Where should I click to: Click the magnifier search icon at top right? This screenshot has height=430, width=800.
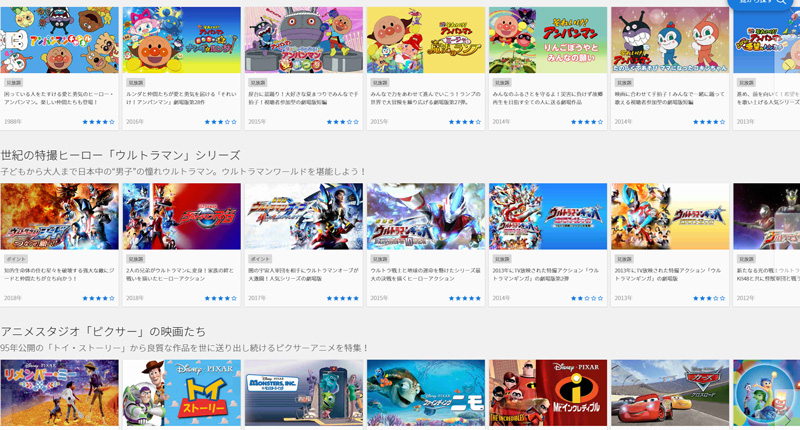click(781, 2)
